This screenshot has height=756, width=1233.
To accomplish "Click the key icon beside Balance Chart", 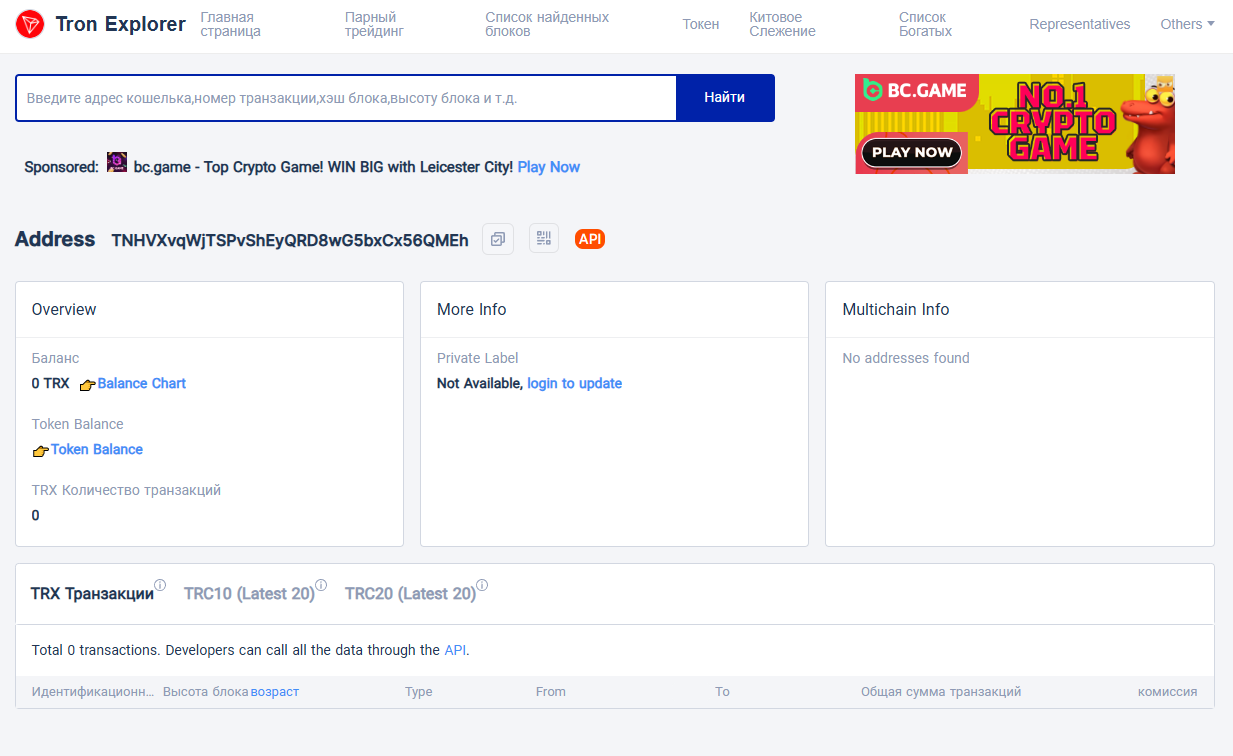I will click(87, 384).
